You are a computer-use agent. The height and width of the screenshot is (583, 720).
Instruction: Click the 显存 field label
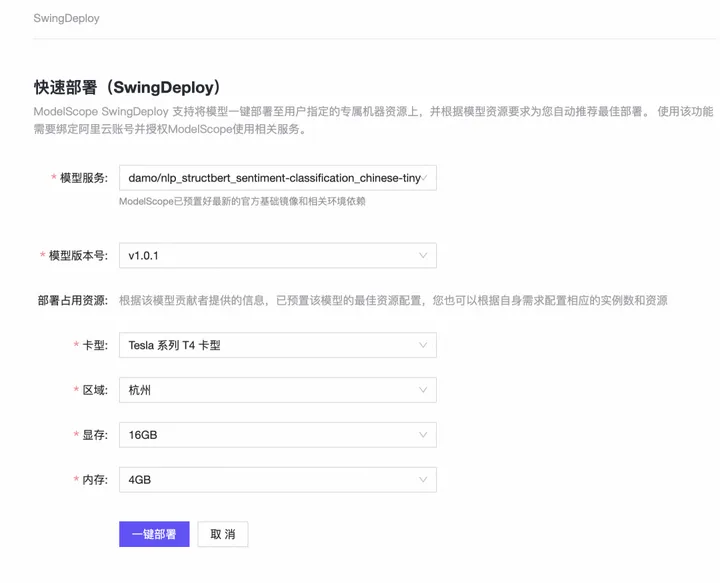[95, 435]
